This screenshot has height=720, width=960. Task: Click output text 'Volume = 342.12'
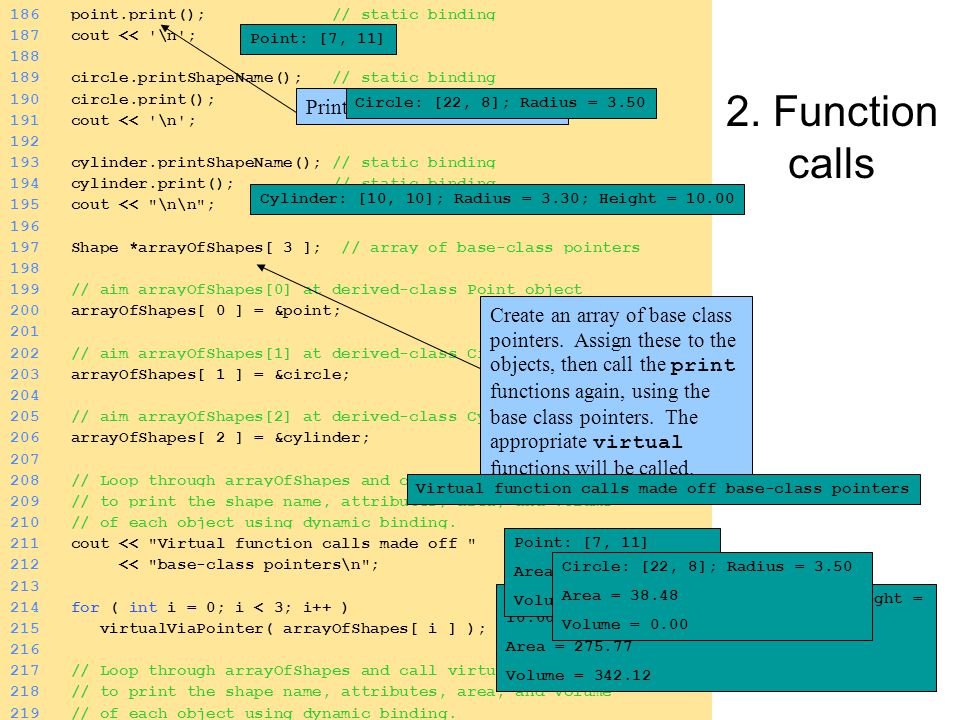point(578,675)
